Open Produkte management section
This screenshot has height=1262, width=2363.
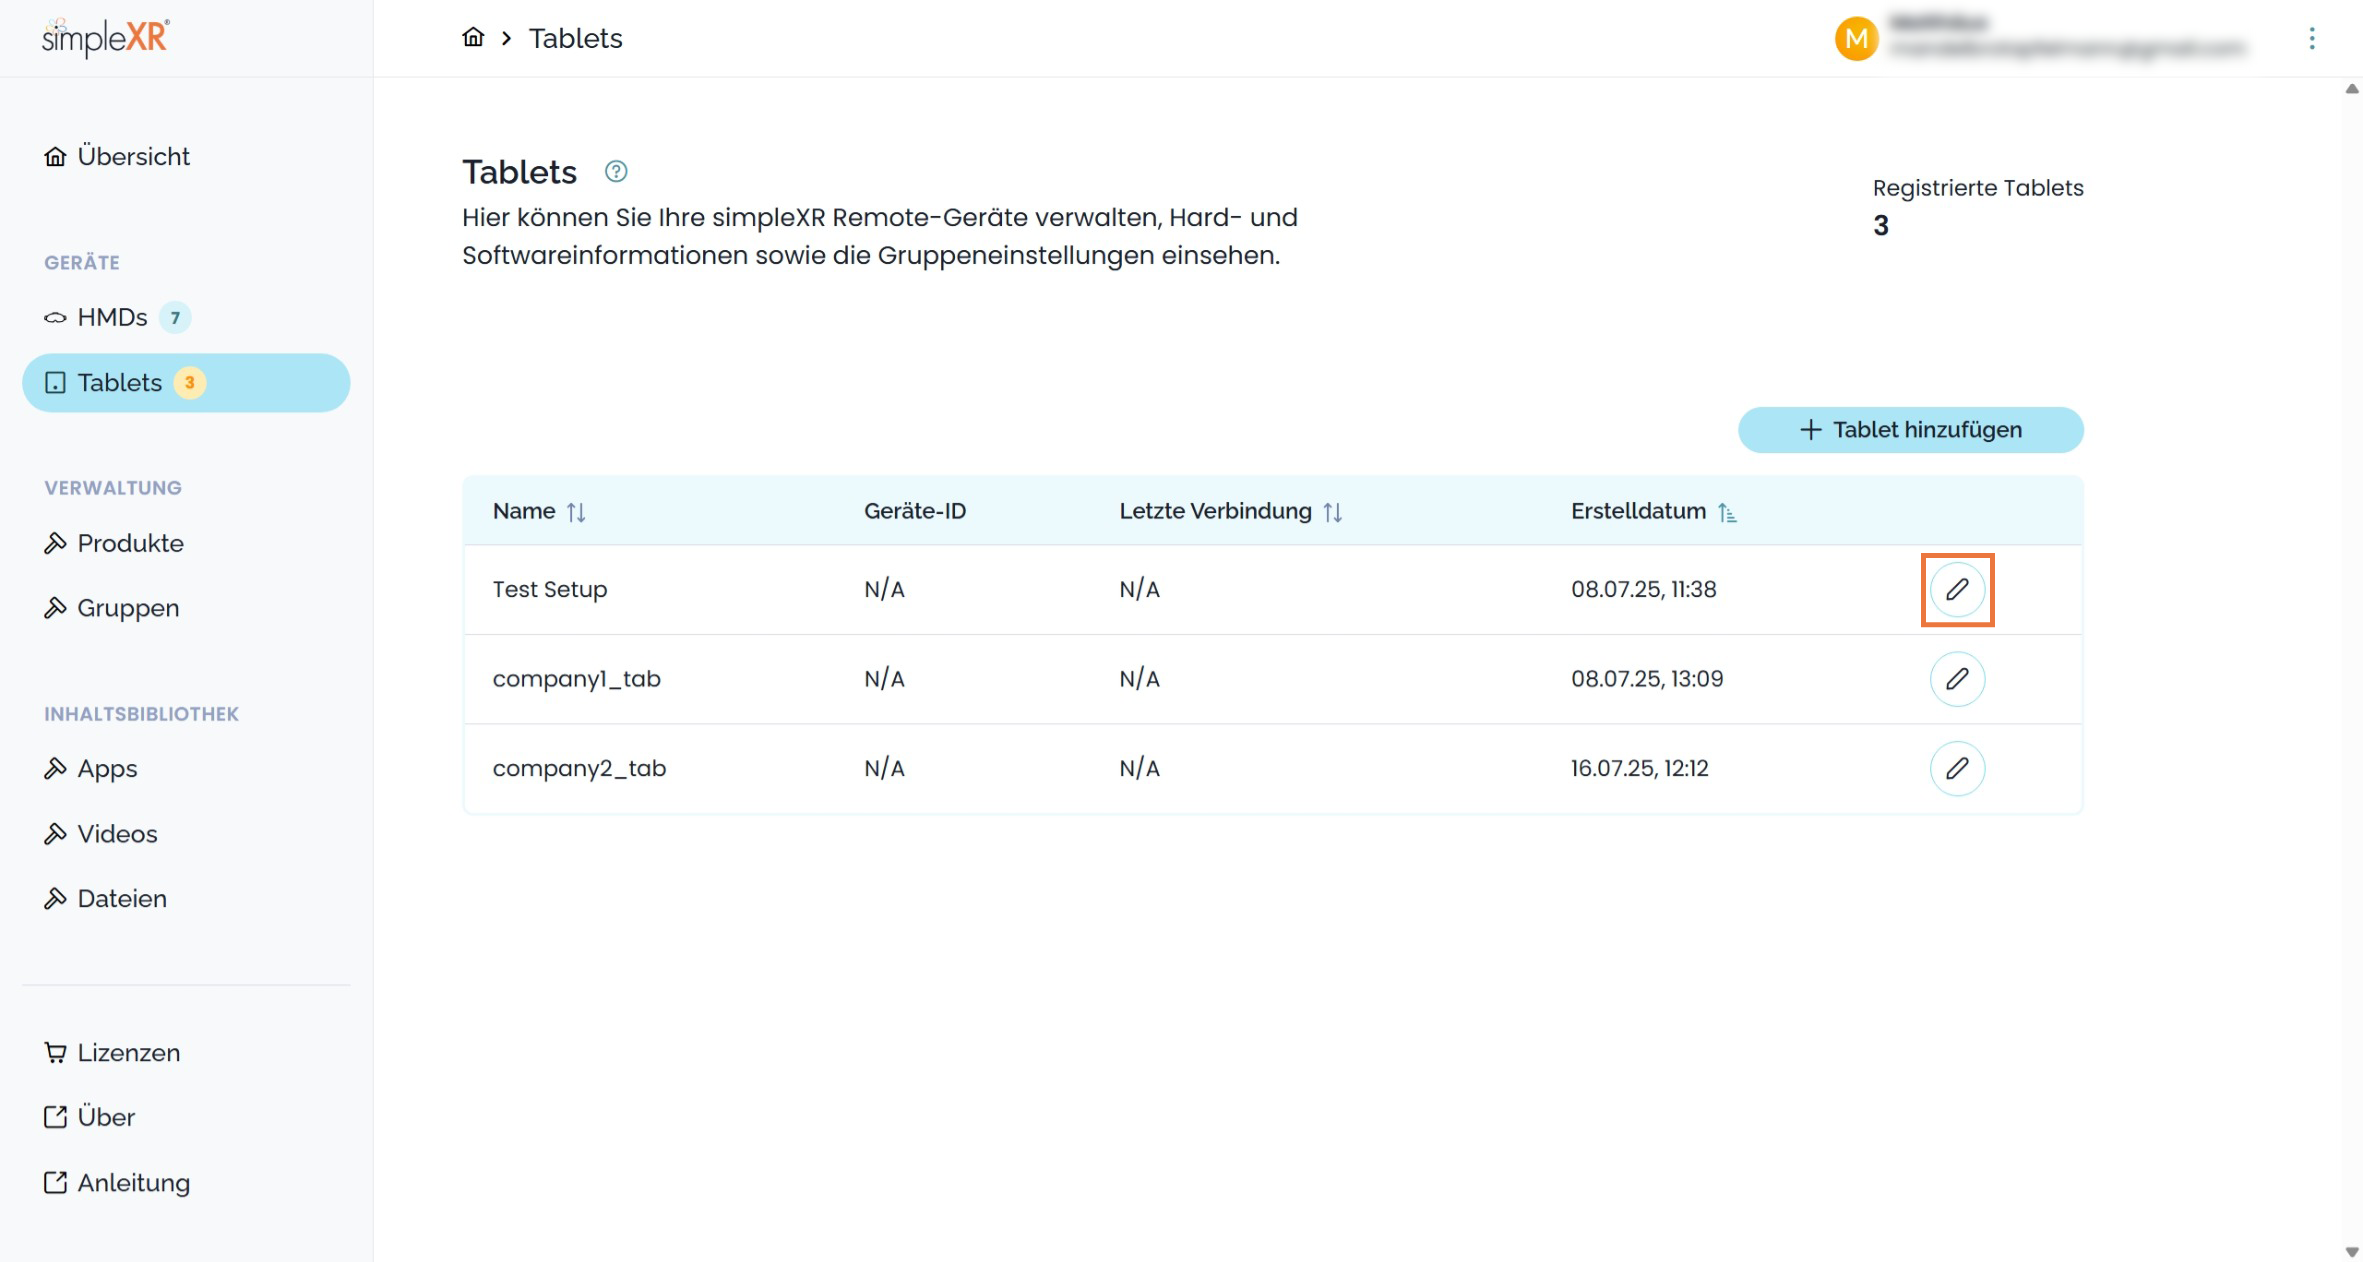click(x=130, y=543)
